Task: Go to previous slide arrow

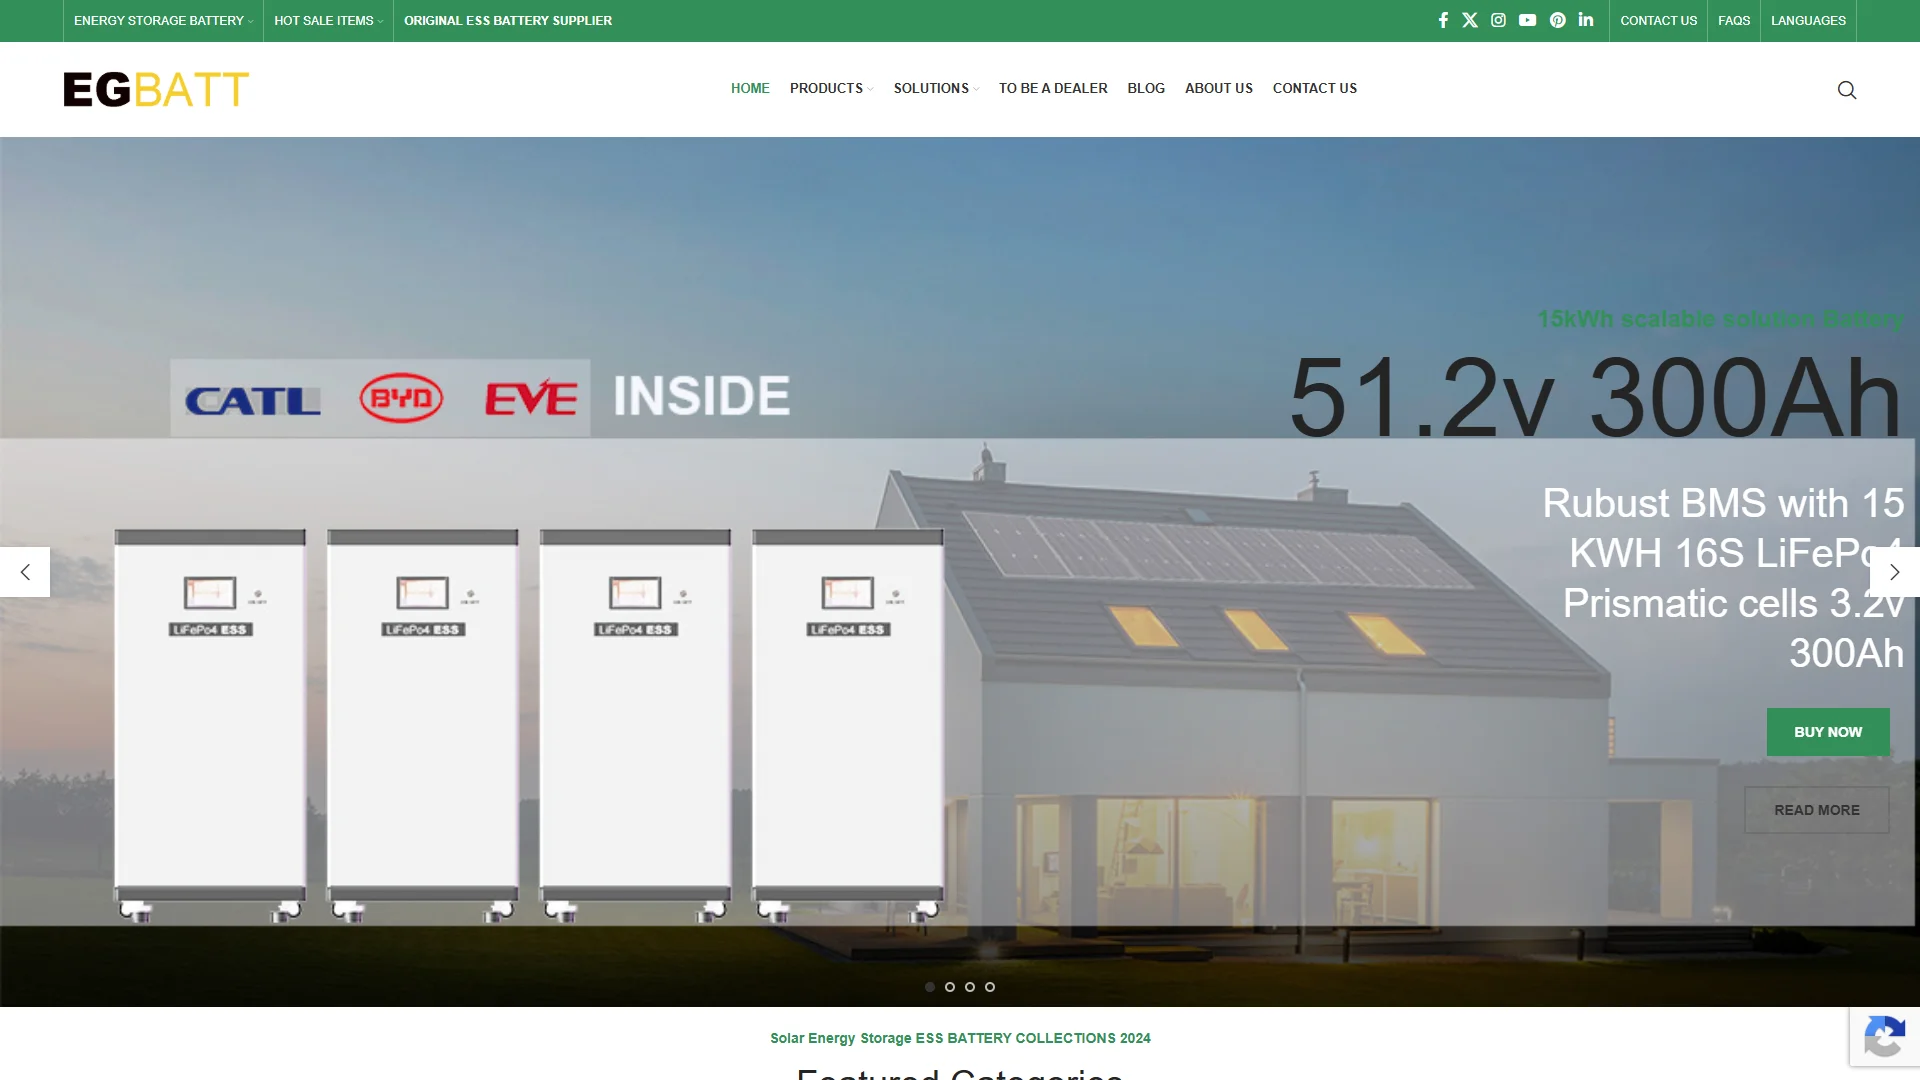Action: tap(25, 572)
